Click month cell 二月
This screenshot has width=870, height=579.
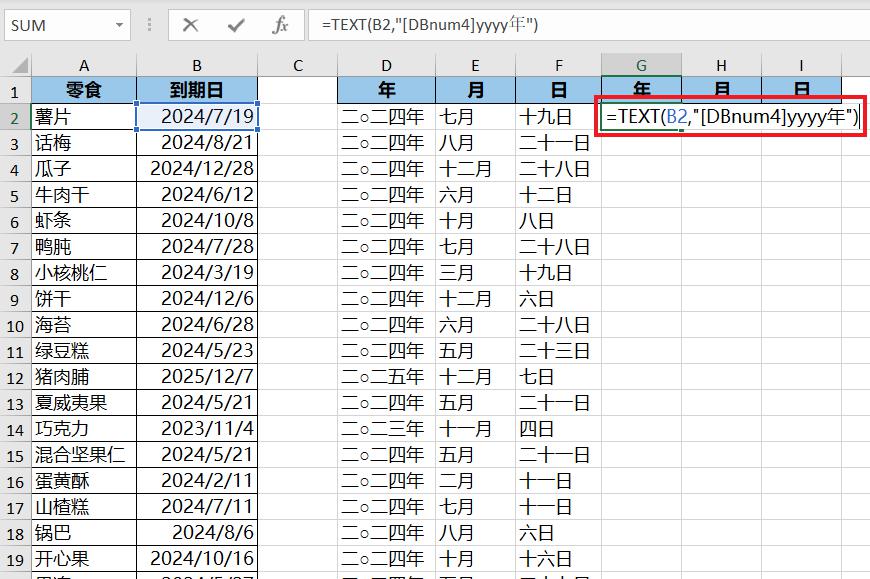click(476, 481)
